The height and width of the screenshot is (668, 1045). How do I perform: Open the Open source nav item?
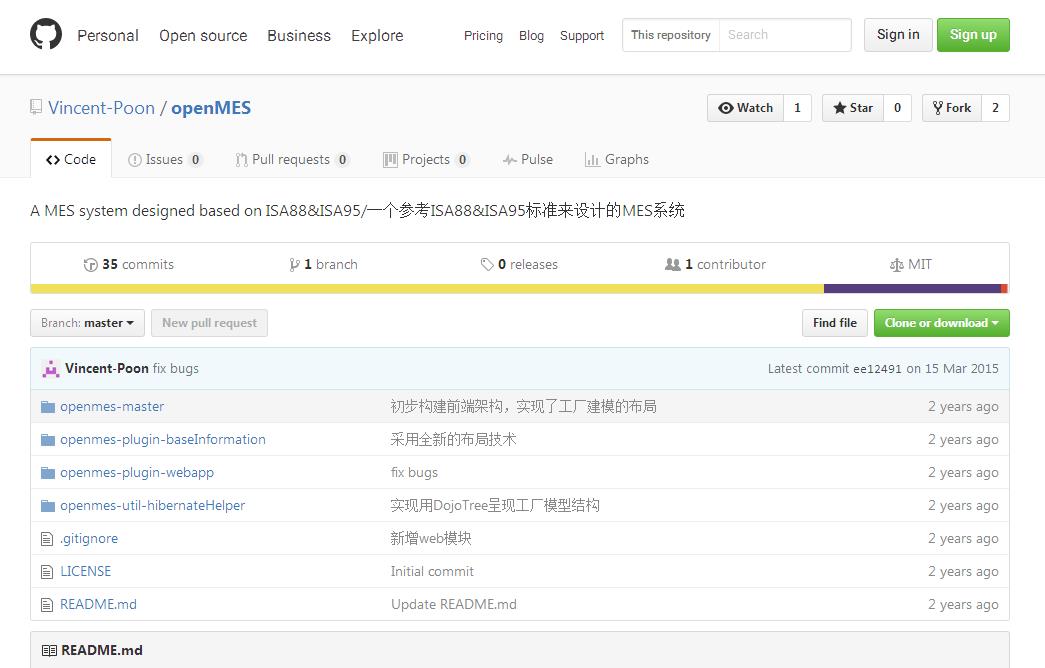point(203,35)
